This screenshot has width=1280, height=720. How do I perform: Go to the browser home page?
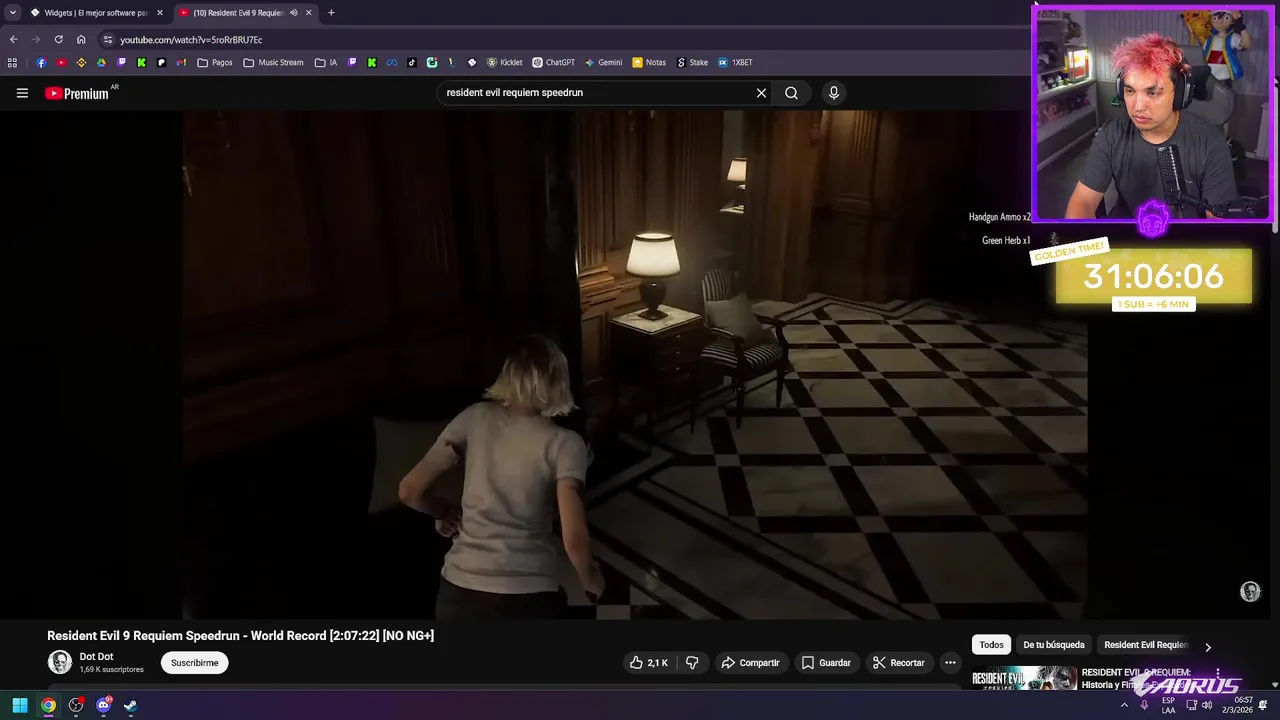pos(81,39)
